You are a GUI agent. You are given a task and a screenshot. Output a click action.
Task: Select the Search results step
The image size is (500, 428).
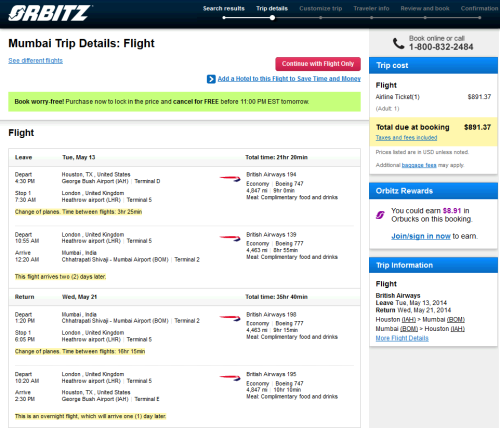tap(224, 9)
